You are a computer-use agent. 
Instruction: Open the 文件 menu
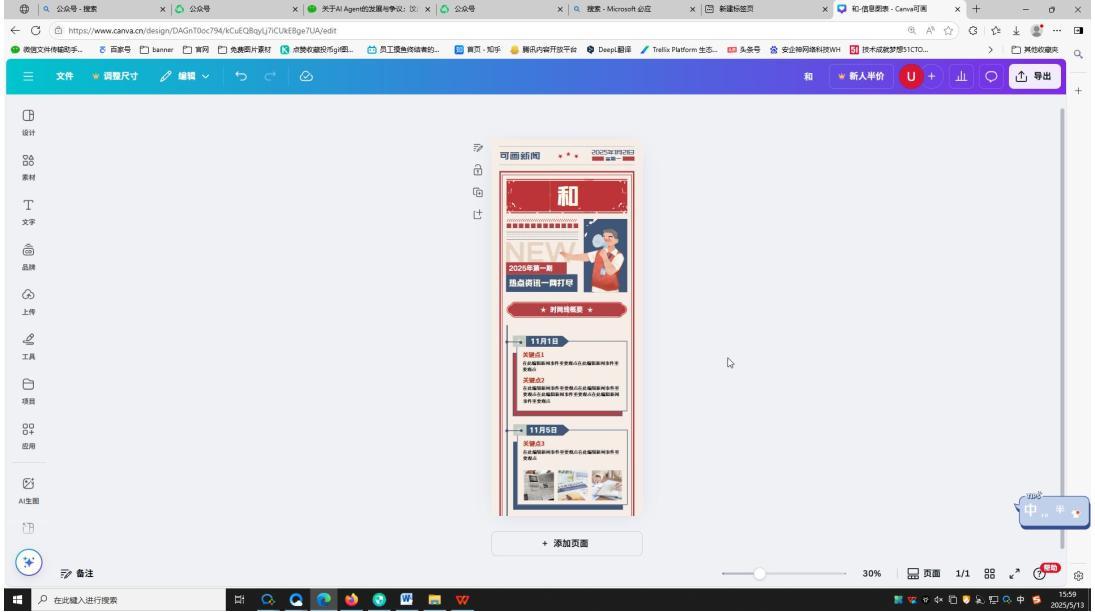(x=65, y=76)
